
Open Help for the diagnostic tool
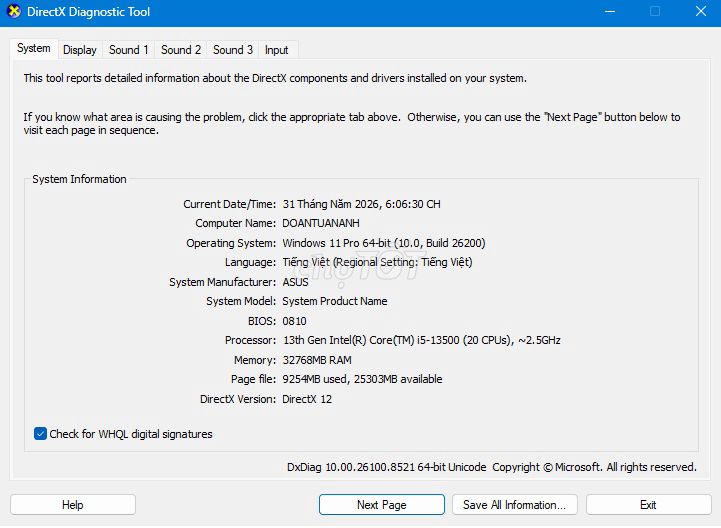73,505
